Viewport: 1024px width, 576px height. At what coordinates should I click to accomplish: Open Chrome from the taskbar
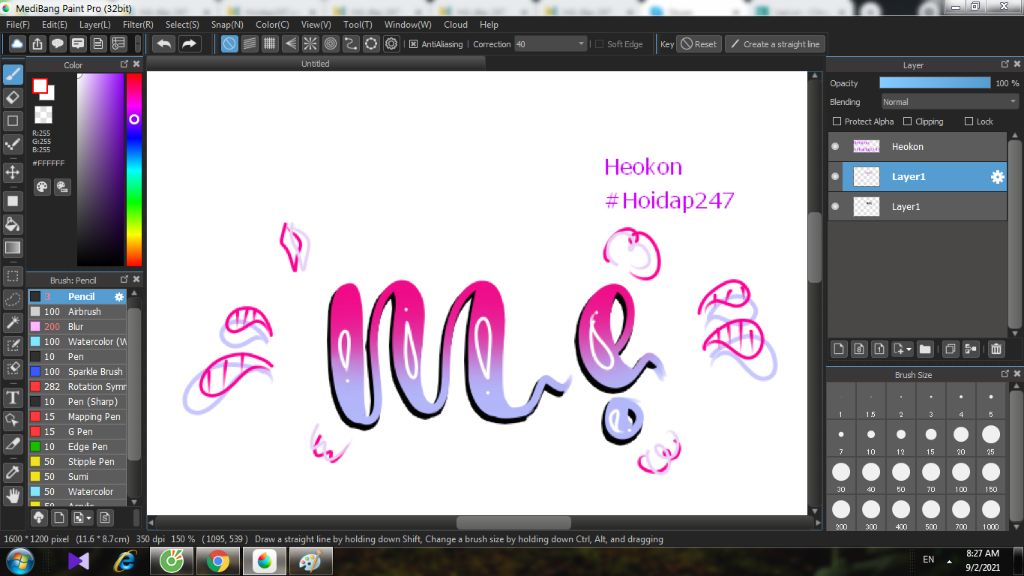[x=218, y=561]
